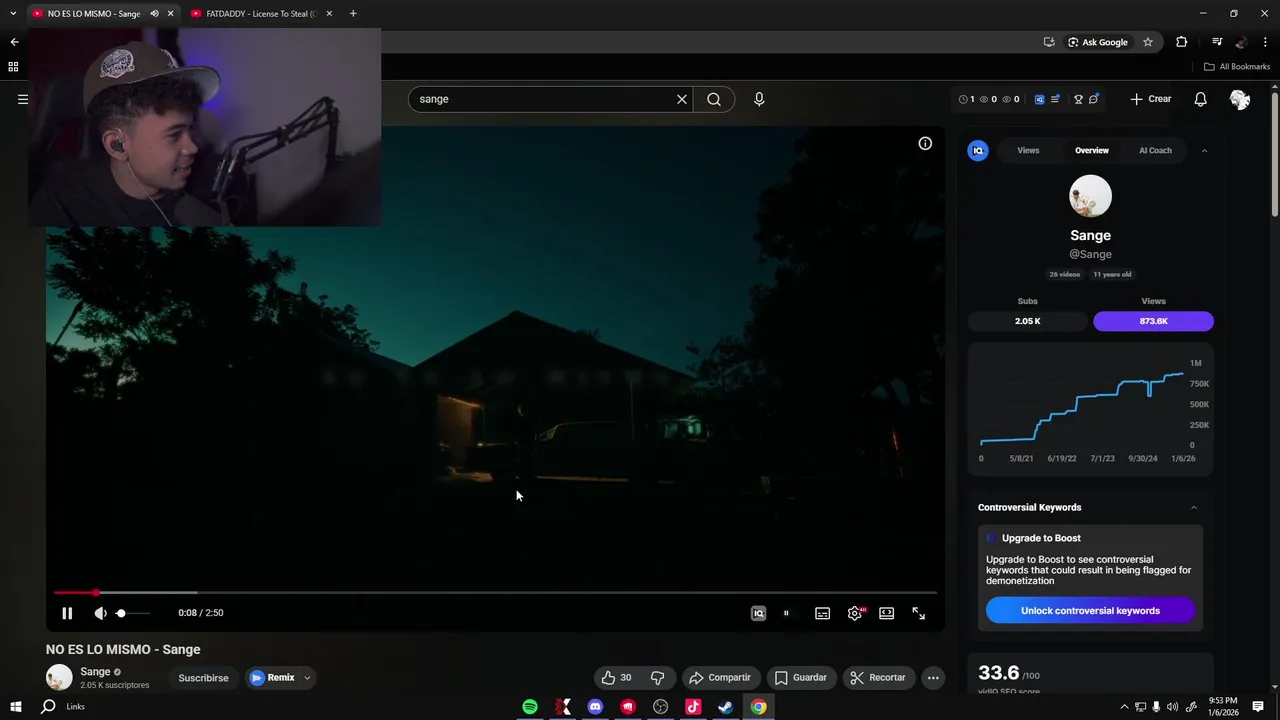Click the Sange avatar under the video title
Viewport: 1280px width, 720px height.
[59, 677]
